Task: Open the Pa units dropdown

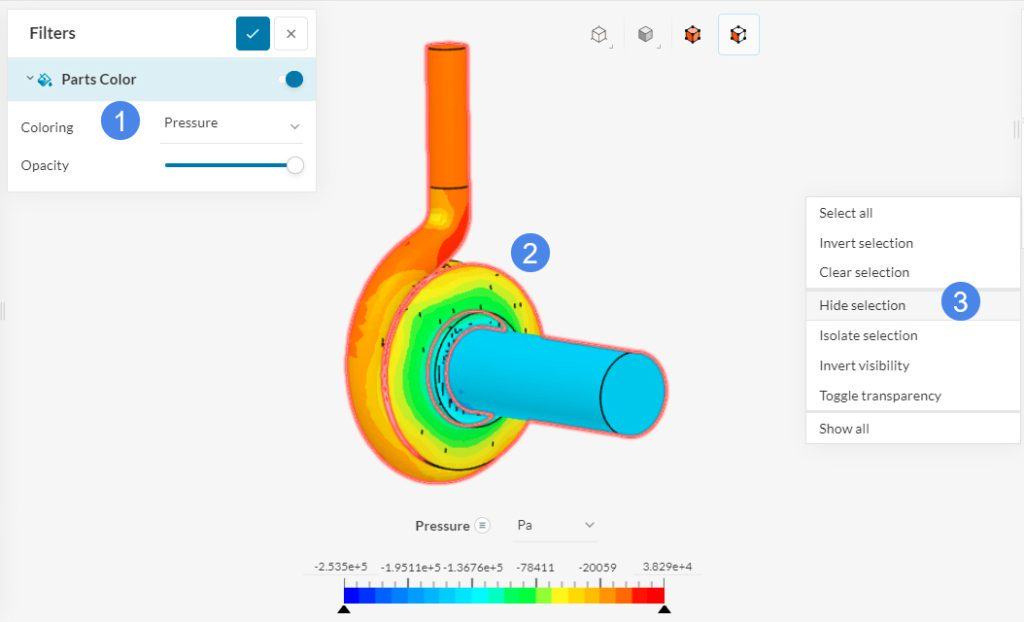Action: 556,524
